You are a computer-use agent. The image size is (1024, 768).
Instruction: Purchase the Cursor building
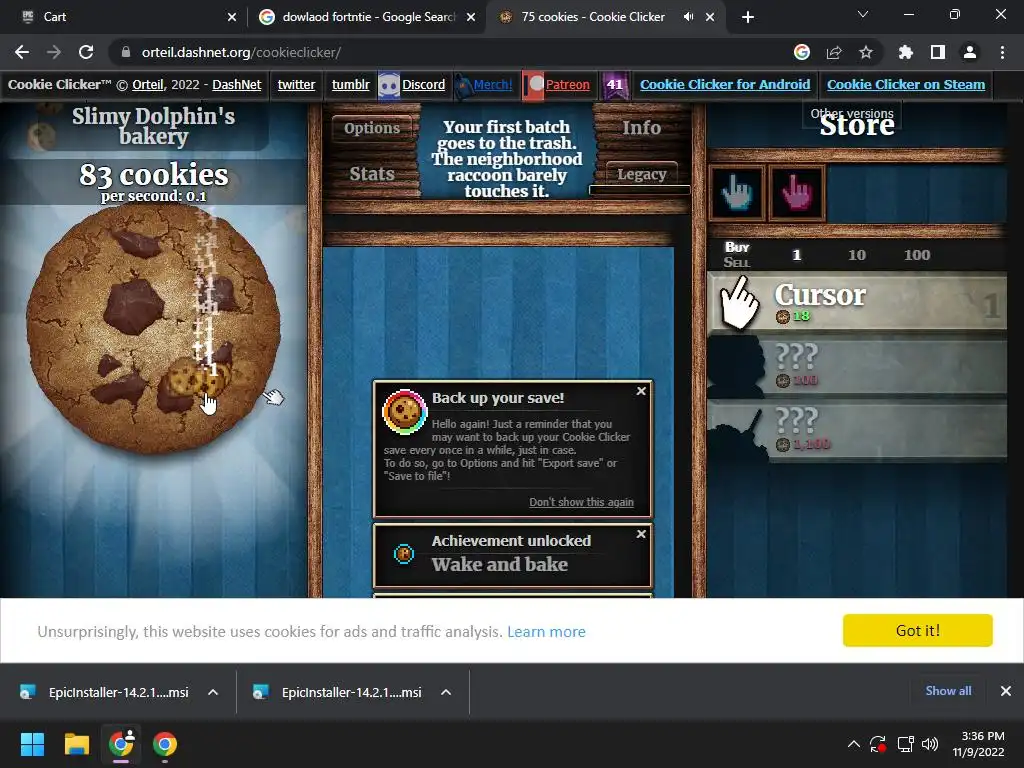(857, 303)
